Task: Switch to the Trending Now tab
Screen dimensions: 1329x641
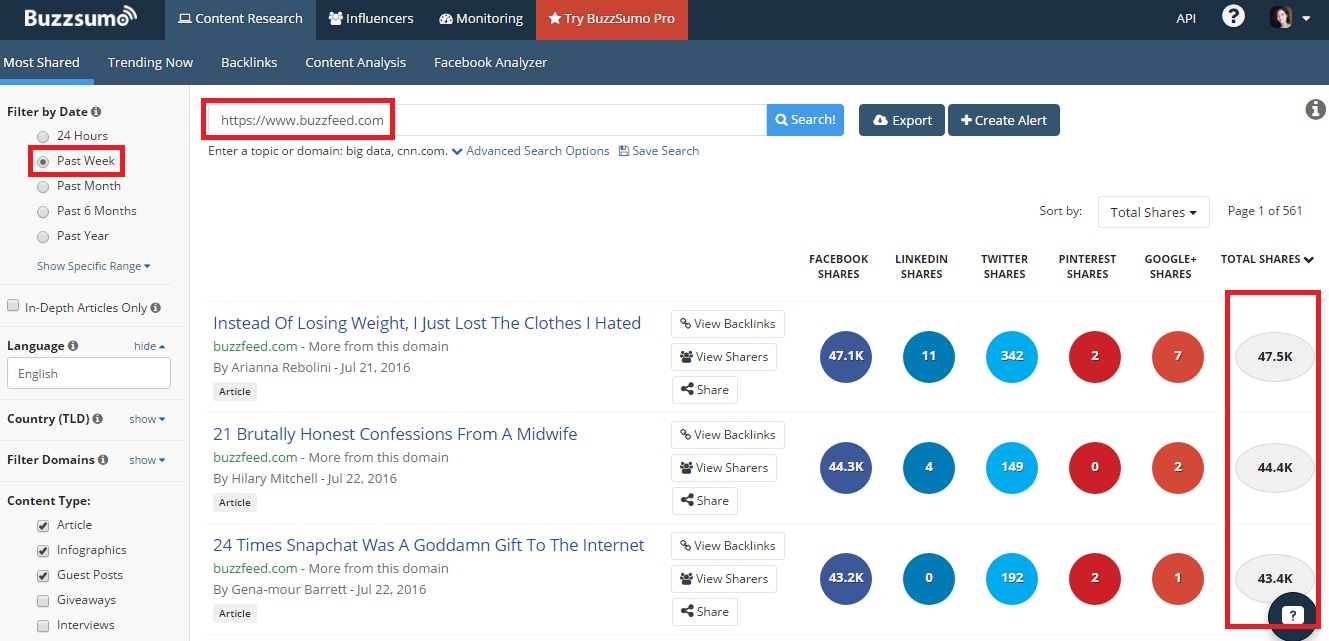Action: (x=150, y=62)
